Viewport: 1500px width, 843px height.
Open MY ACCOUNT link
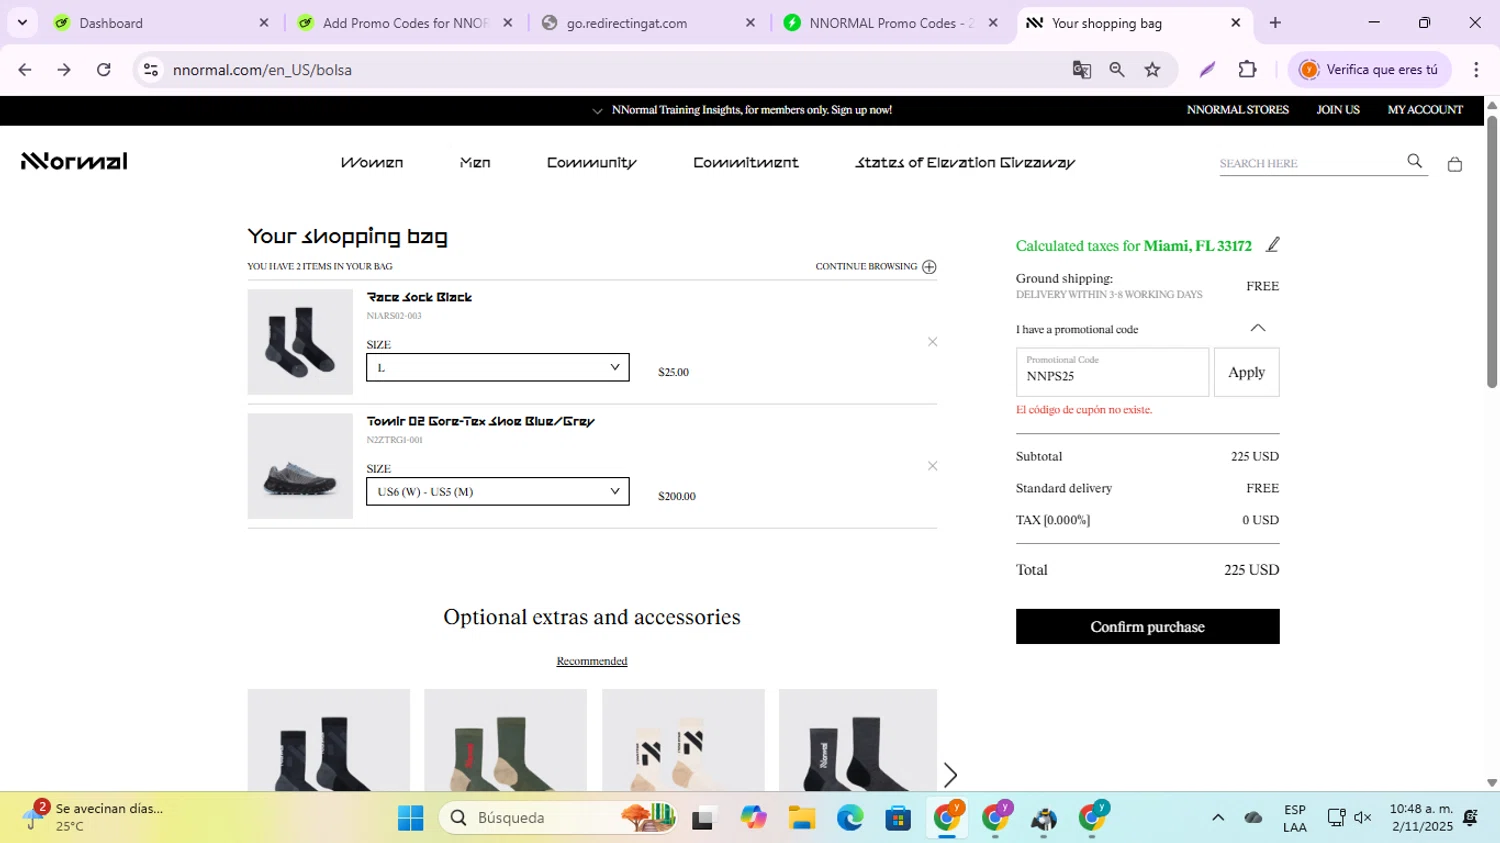pos(1425,110)
